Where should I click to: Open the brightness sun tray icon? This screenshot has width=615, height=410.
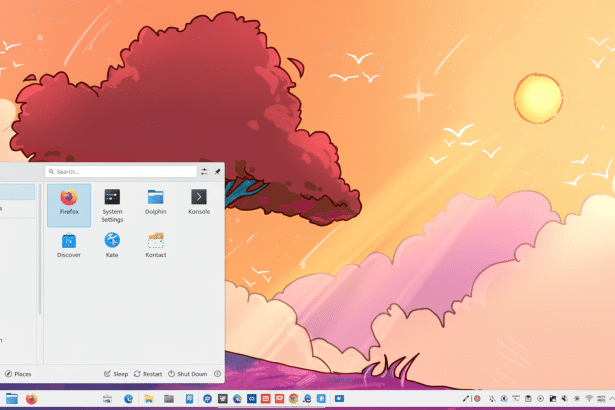click(577, 399)
